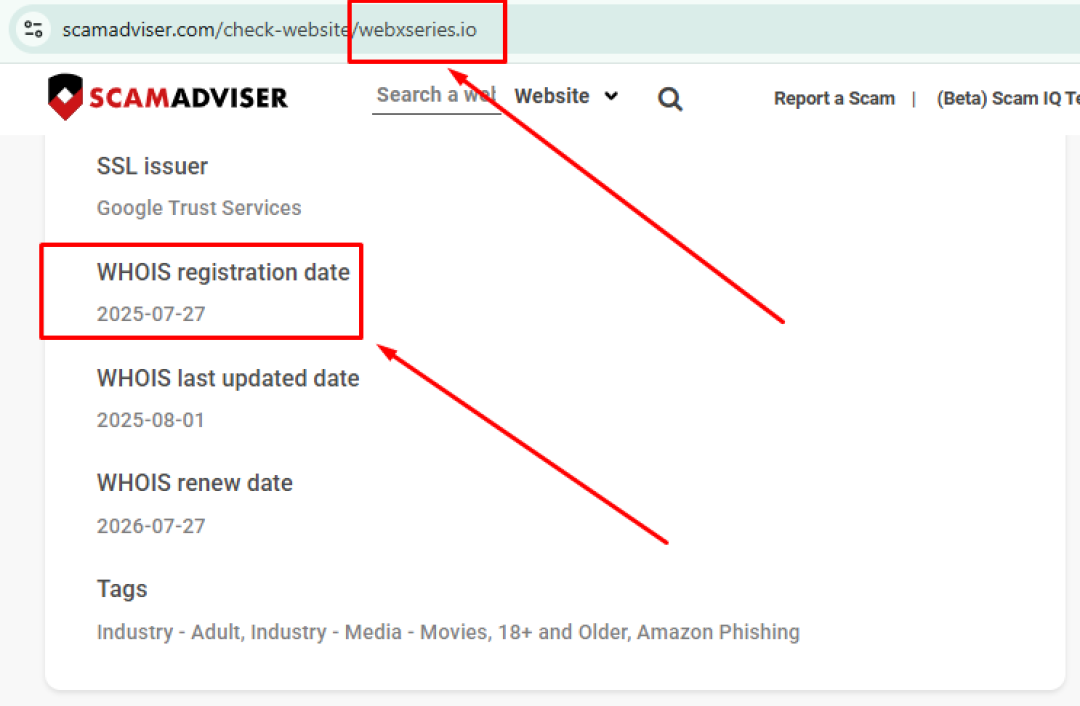Click the browser address bar URL
The image size is (1080, 706).
point(269,30)
